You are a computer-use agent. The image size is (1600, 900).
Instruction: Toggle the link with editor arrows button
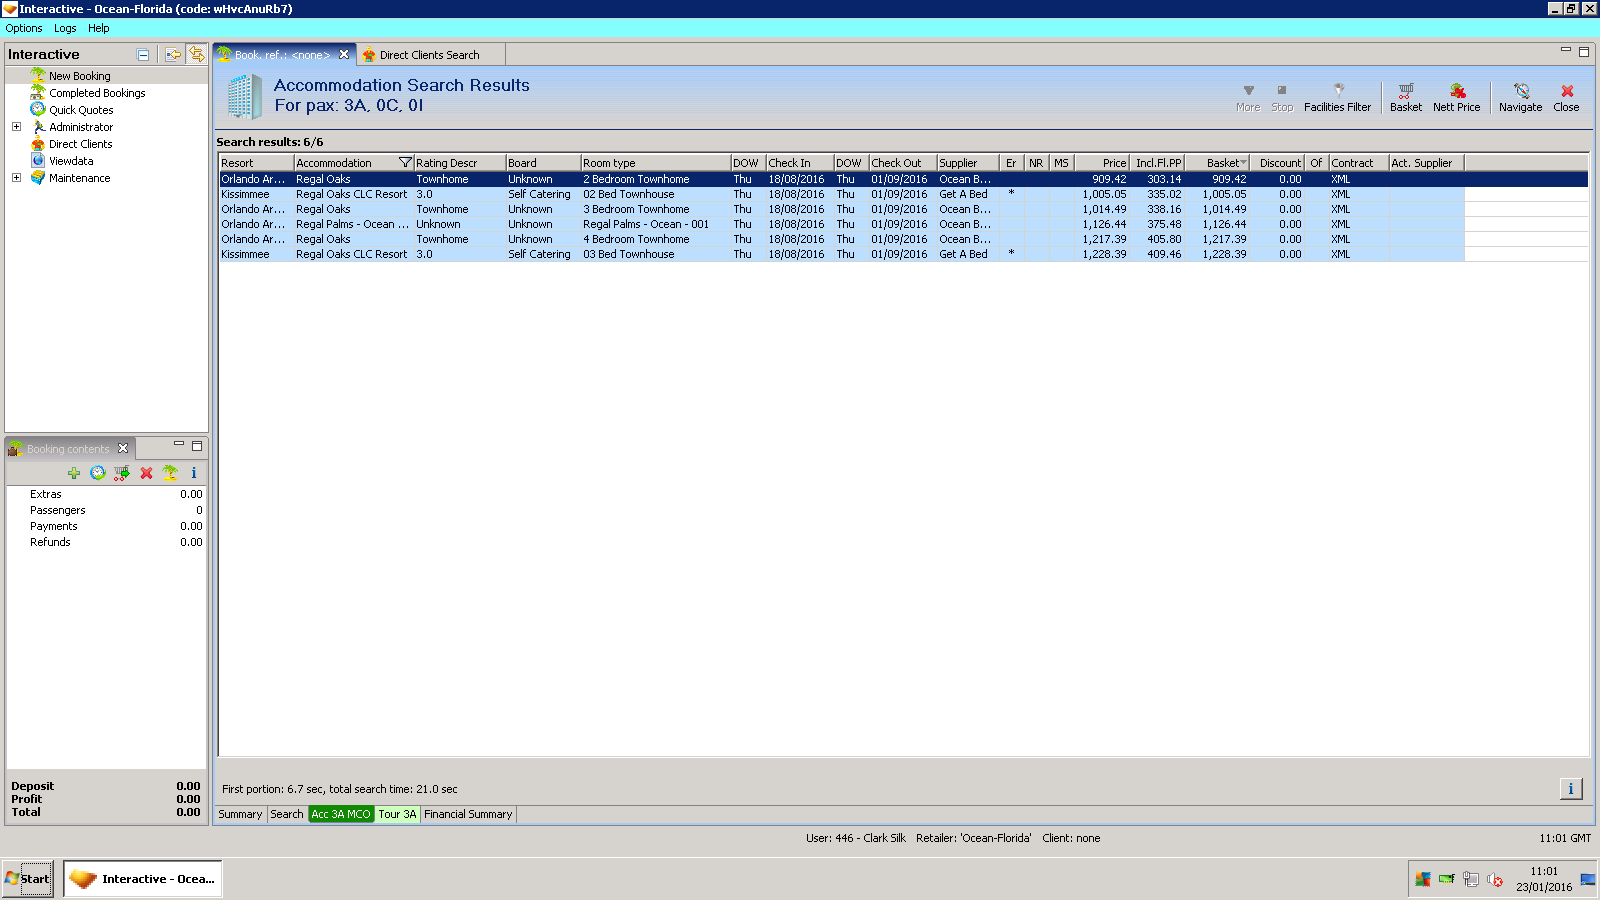point(197,54)
